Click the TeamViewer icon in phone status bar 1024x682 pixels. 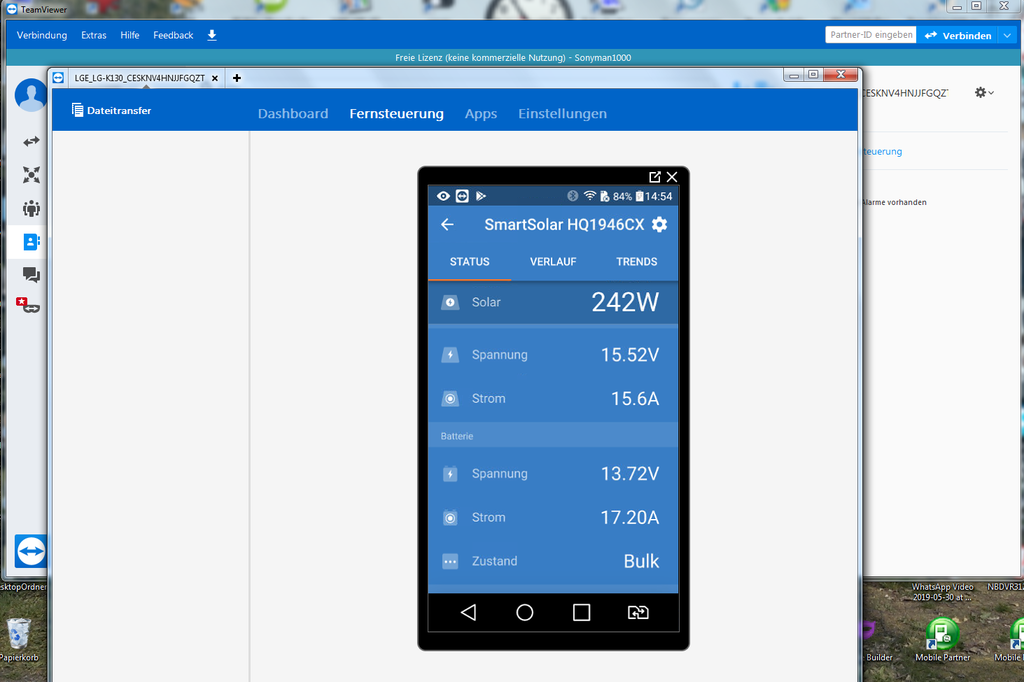[462, 196]
